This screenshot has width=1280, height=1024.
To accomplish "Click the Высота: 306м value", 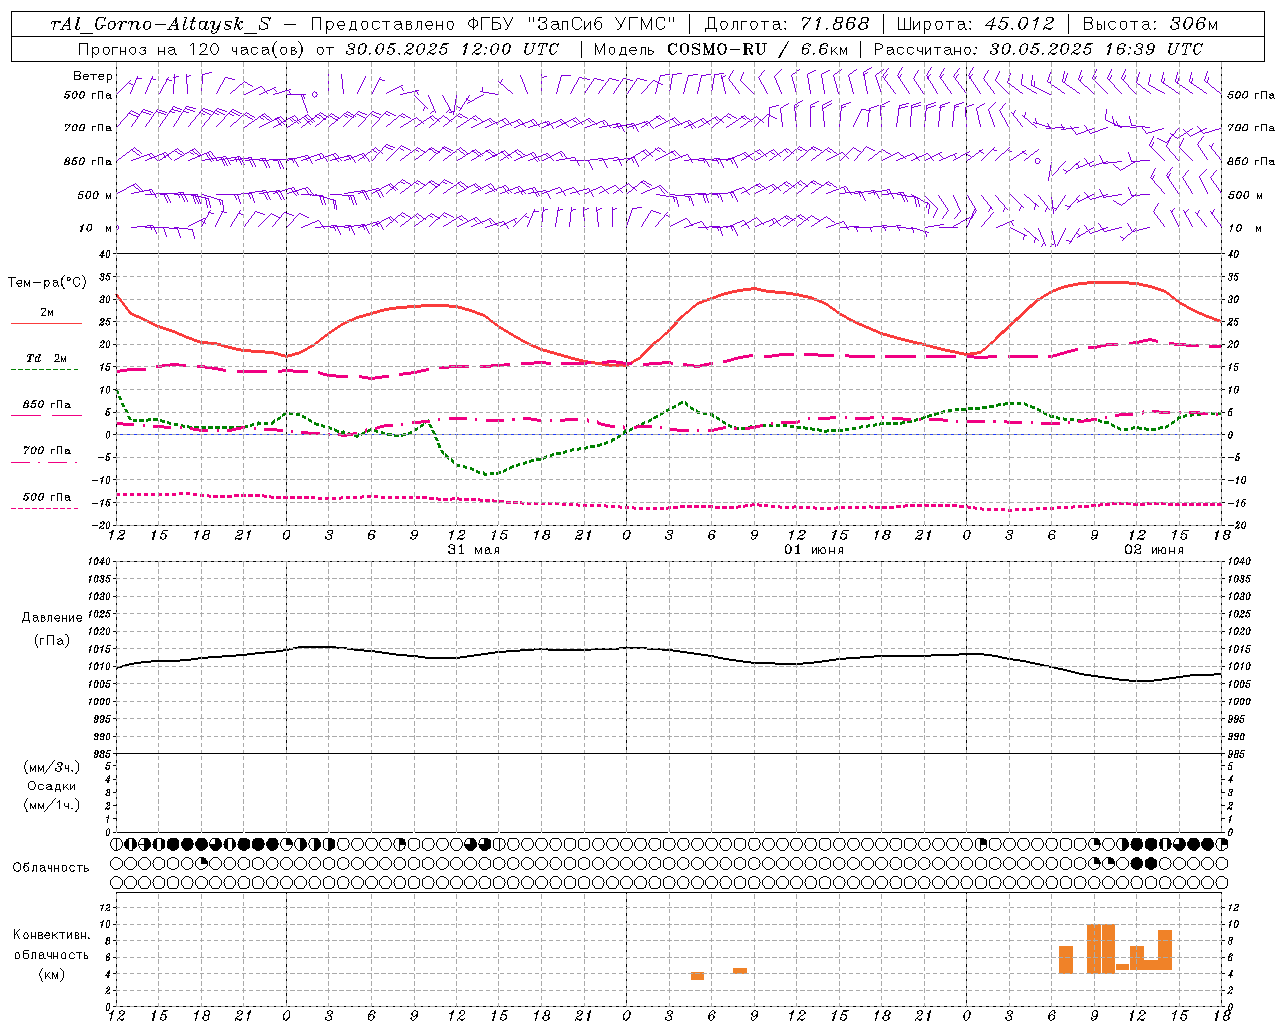I will pyautogui.click(x=1150, y=24).
